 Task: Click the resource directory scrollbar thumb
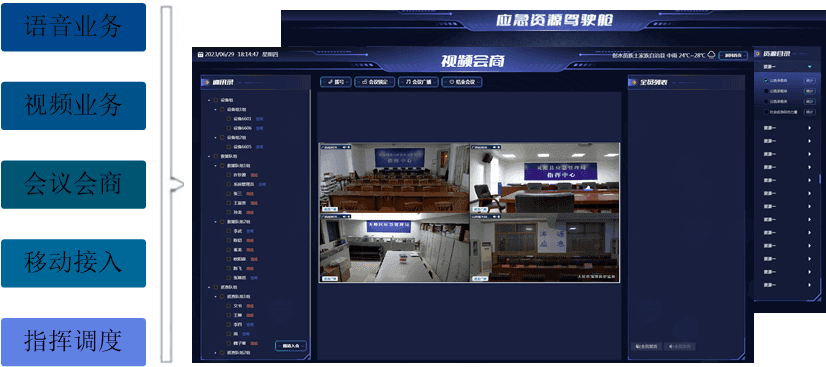819,179
